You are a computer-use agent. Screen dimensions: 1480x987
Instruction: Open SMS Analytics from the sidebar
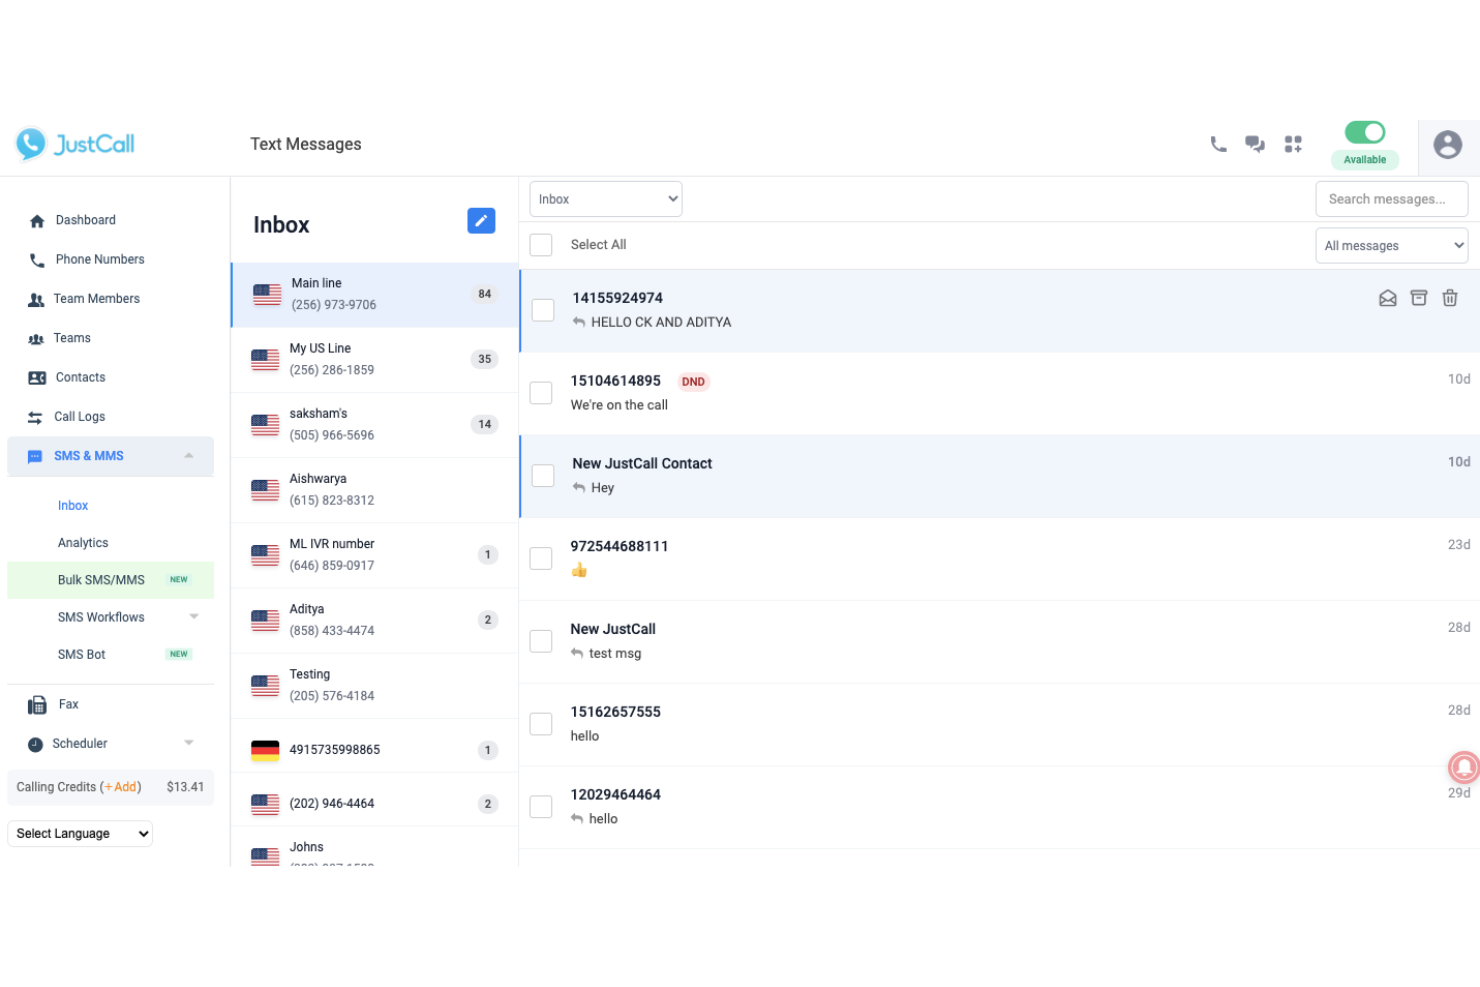[83, 542]
